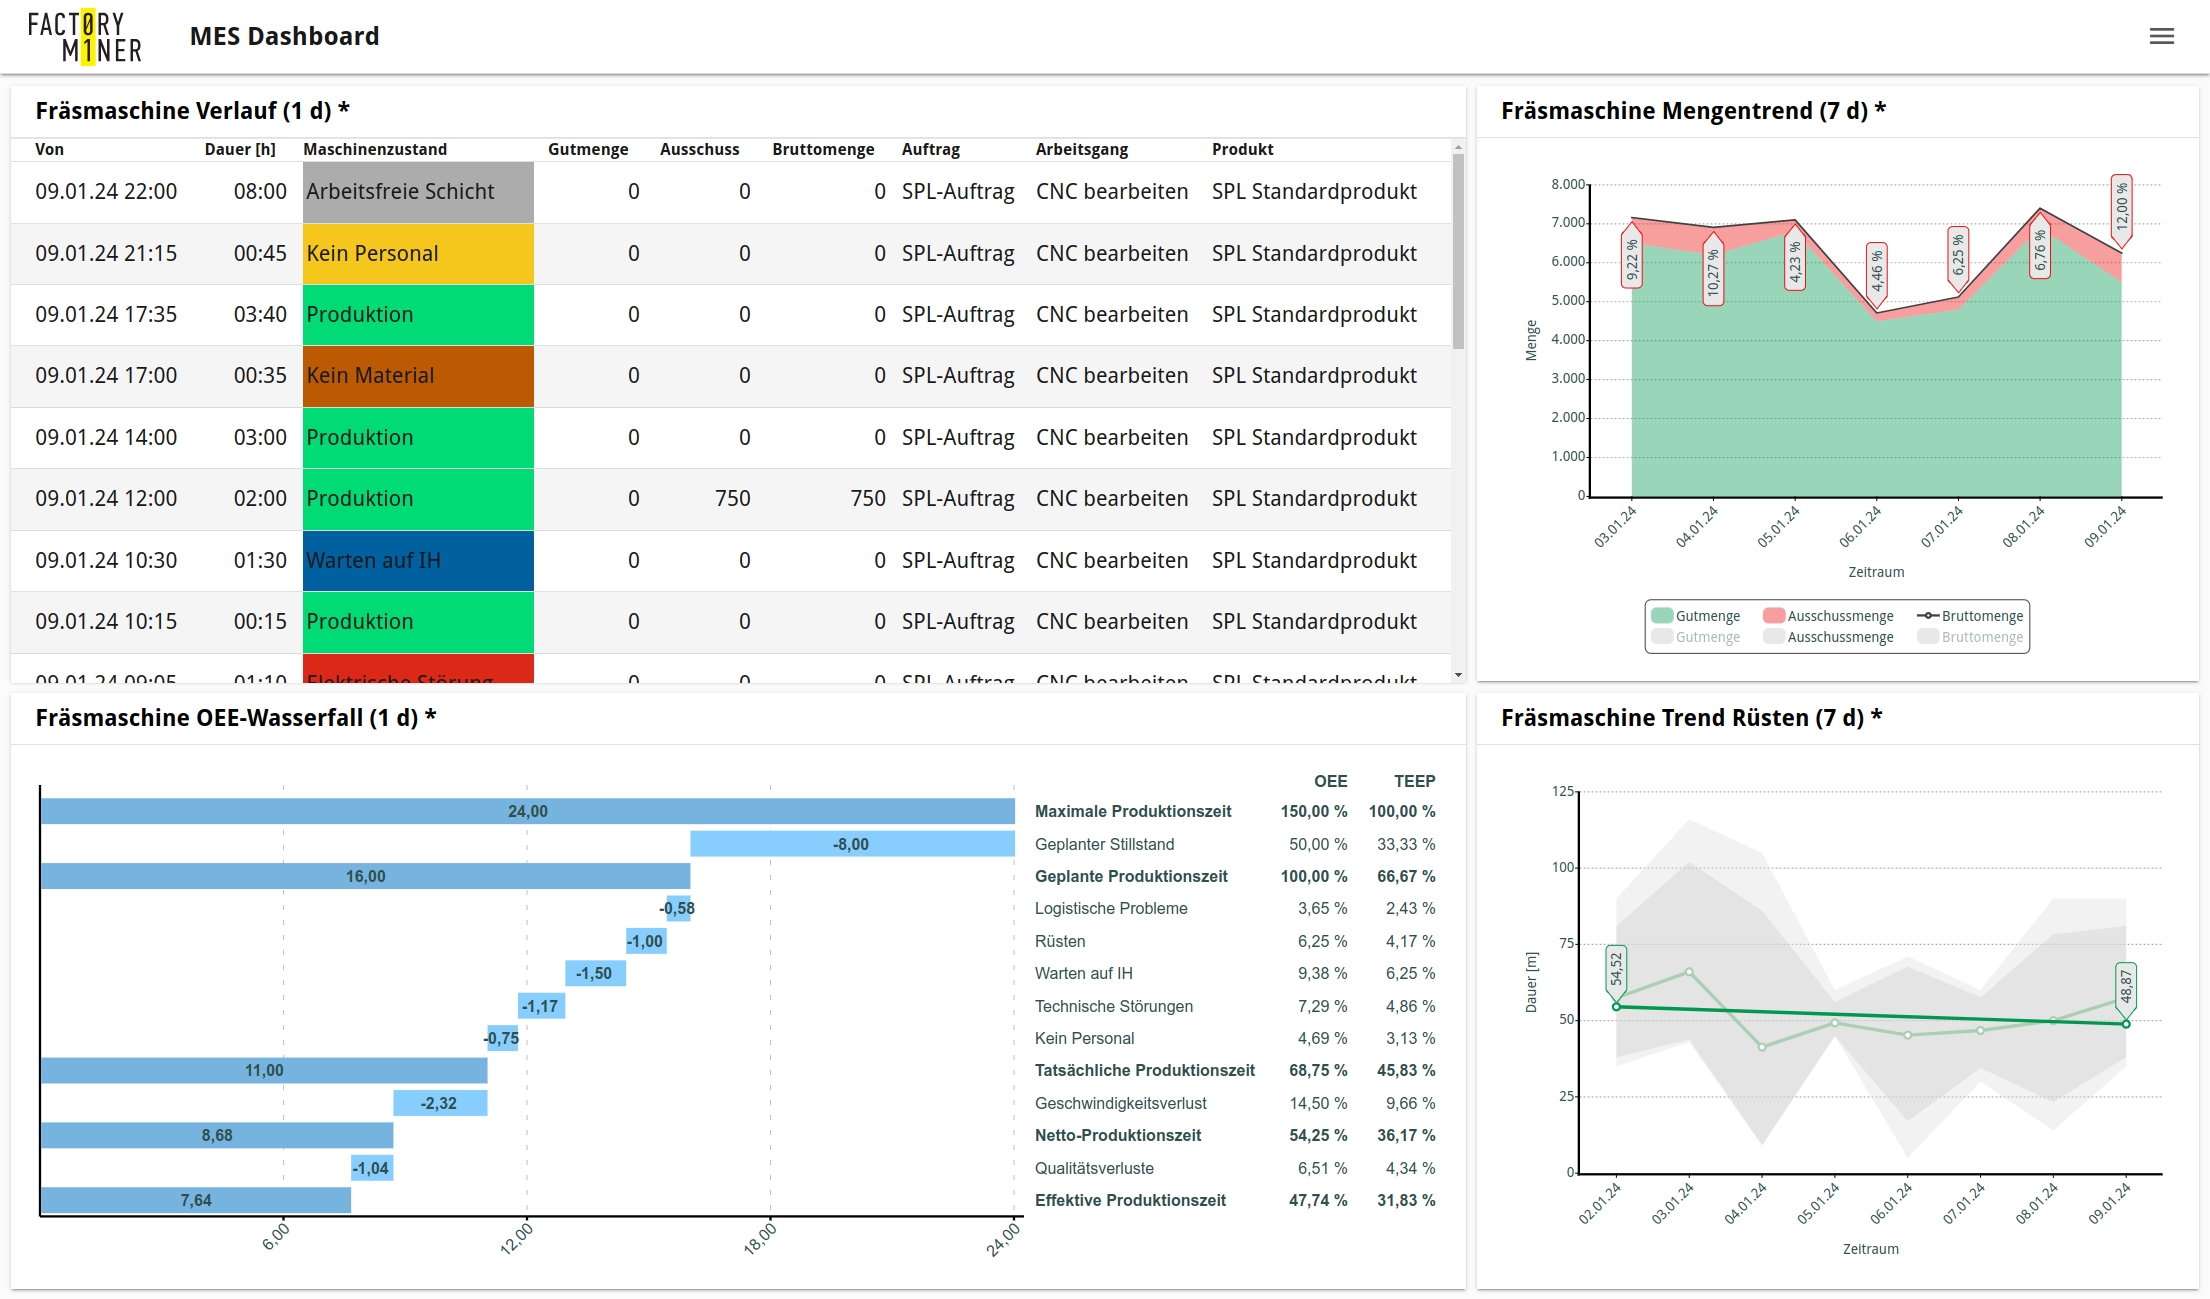Click the 24,00 waterfall bar

tap(527, 811)
